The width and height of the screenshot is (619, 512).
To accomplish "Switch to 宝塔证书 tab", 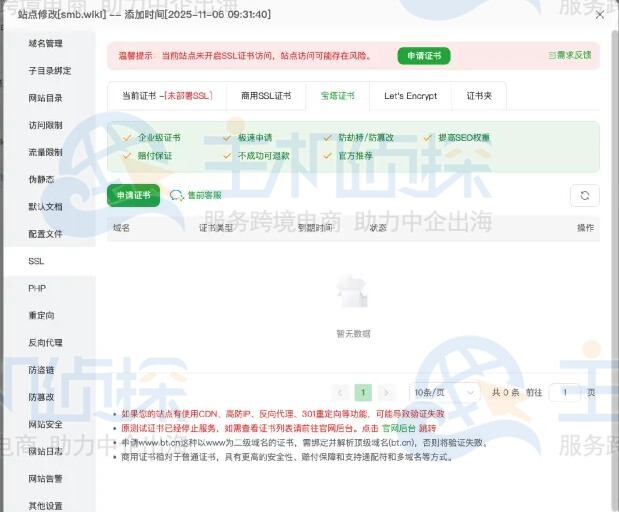I will pos(338,96).
